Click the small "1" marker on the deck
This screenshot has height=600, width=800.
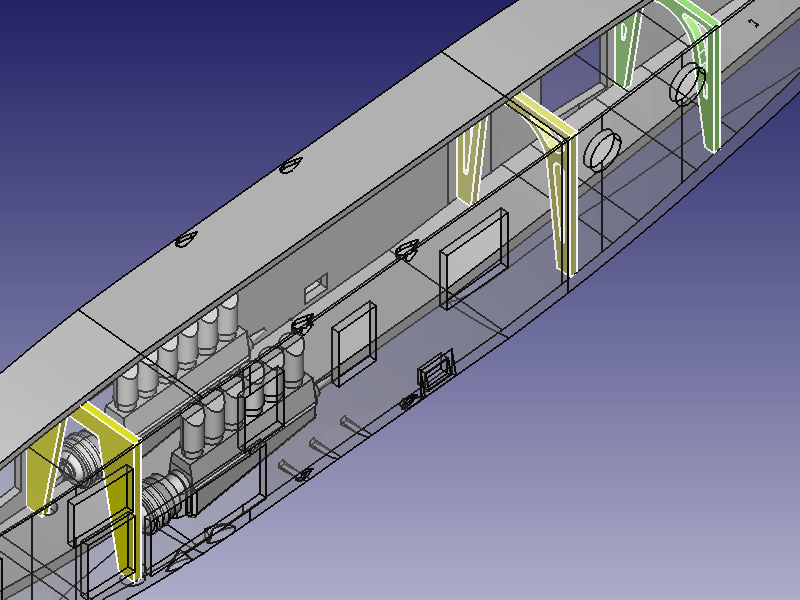tap(753, 21)
